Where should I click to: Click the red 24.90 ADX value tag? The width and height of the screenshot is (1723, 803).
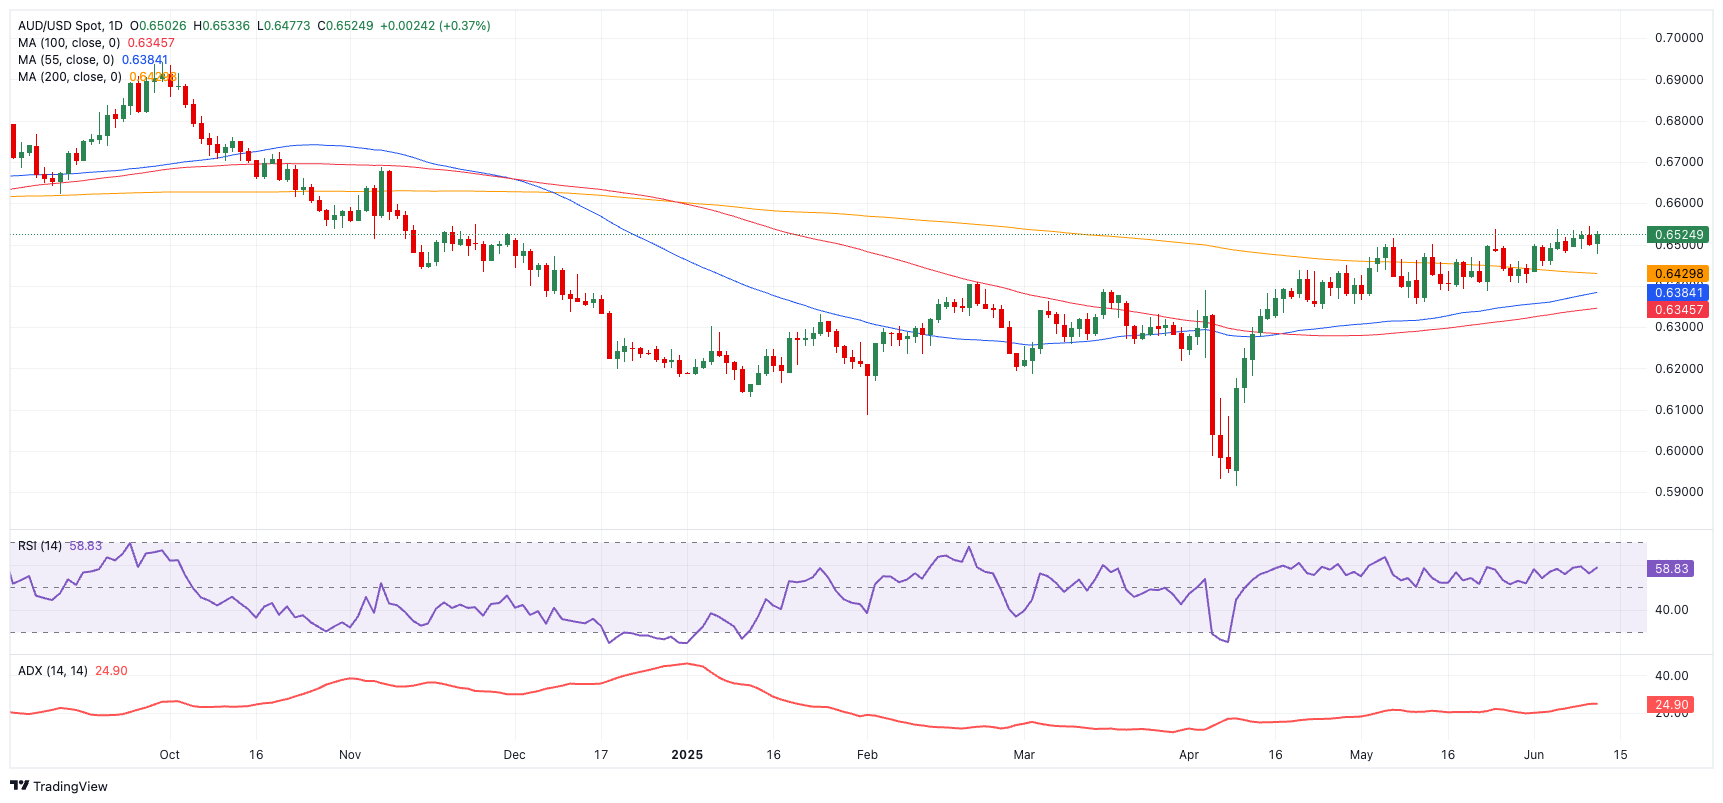click(x=1671, y=705)
